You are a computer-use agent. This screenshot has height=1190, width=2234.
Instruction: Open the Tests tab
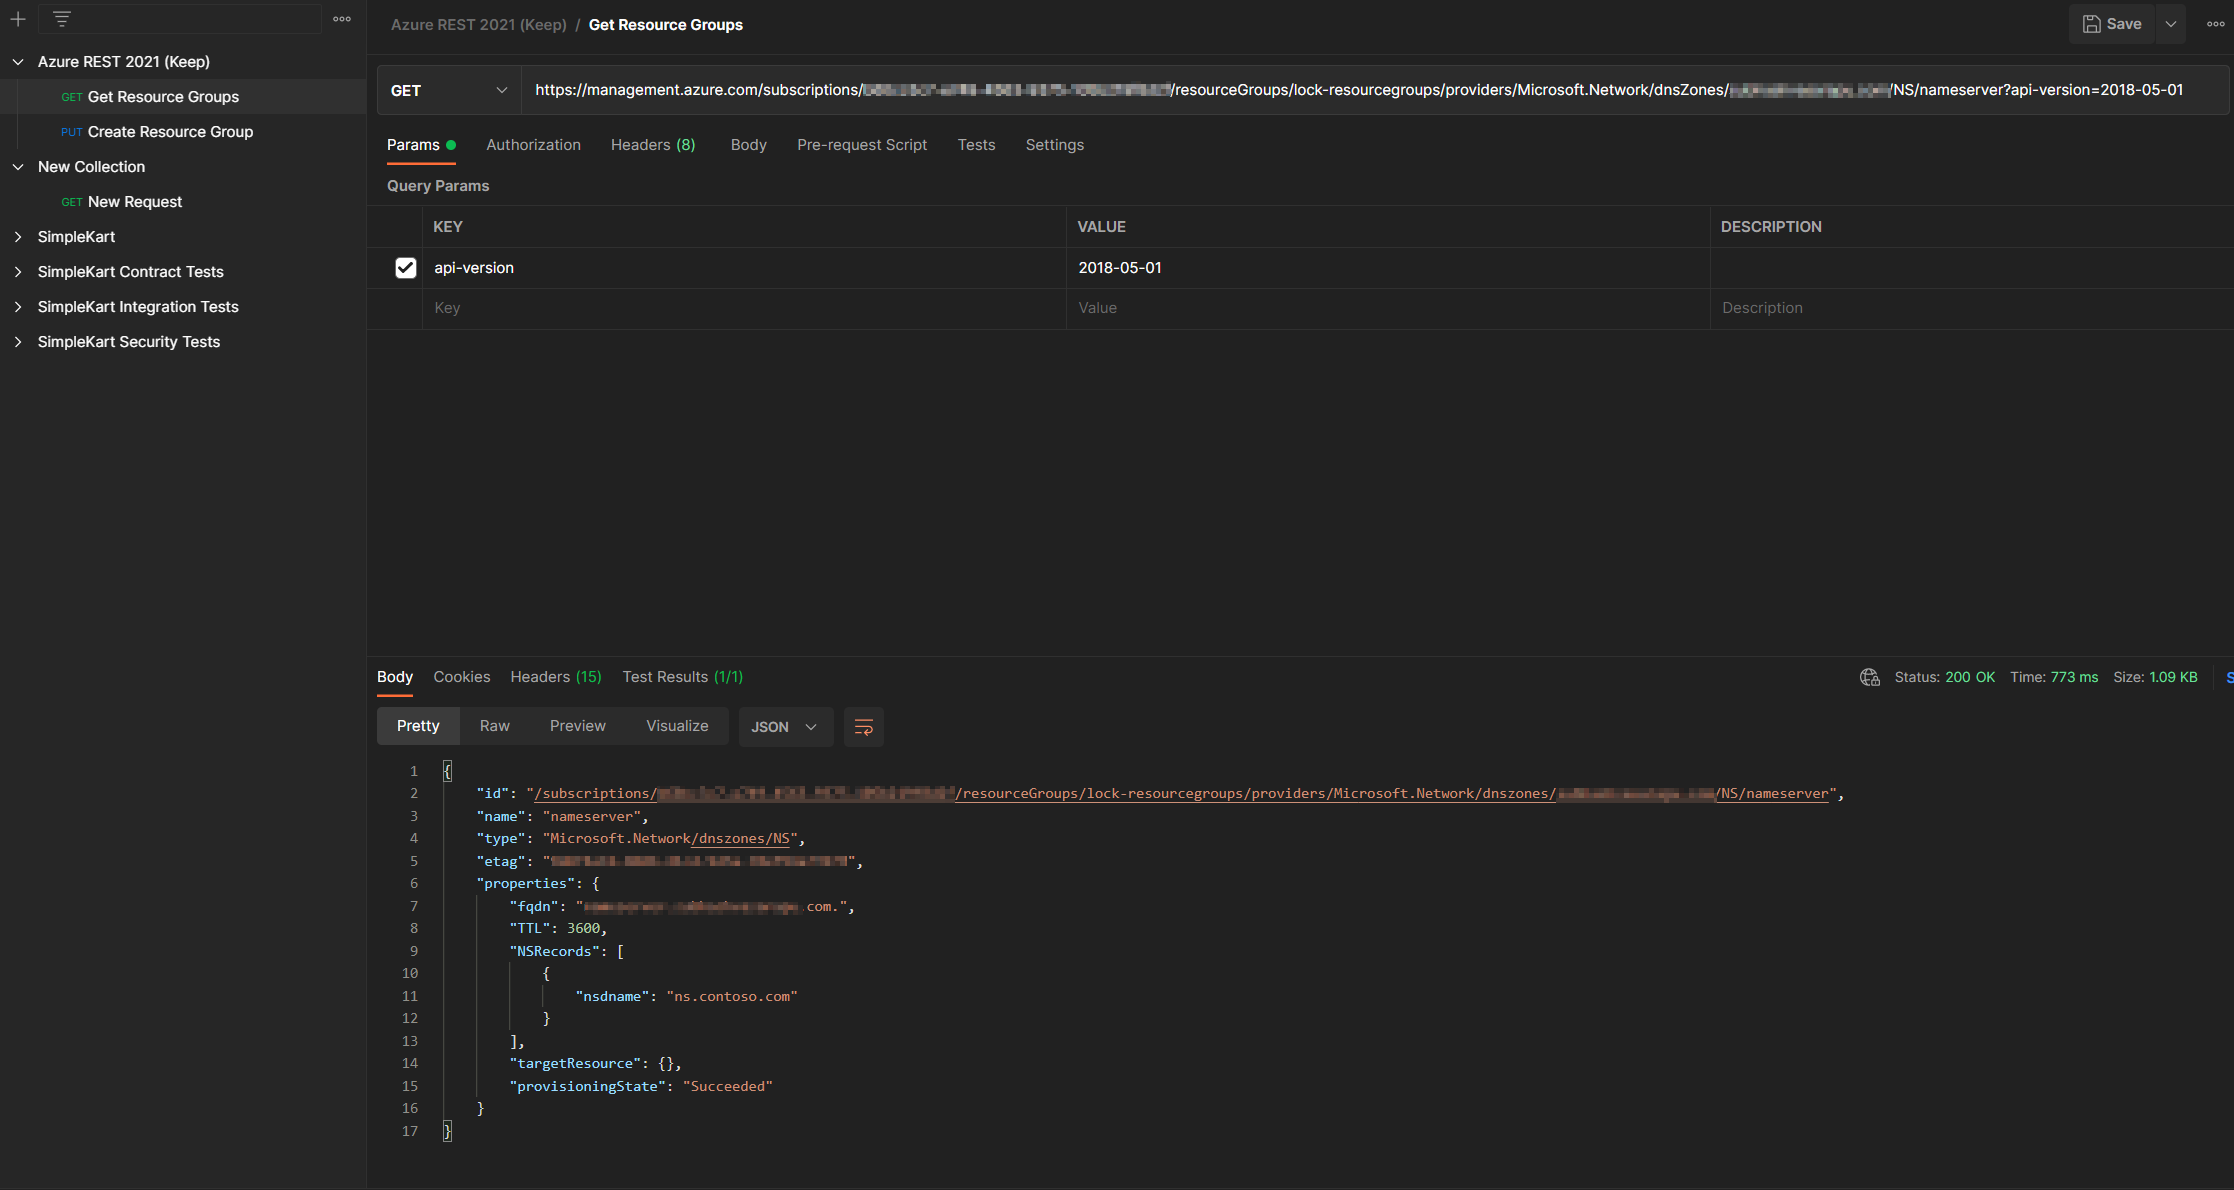click(x=976, y=145)
